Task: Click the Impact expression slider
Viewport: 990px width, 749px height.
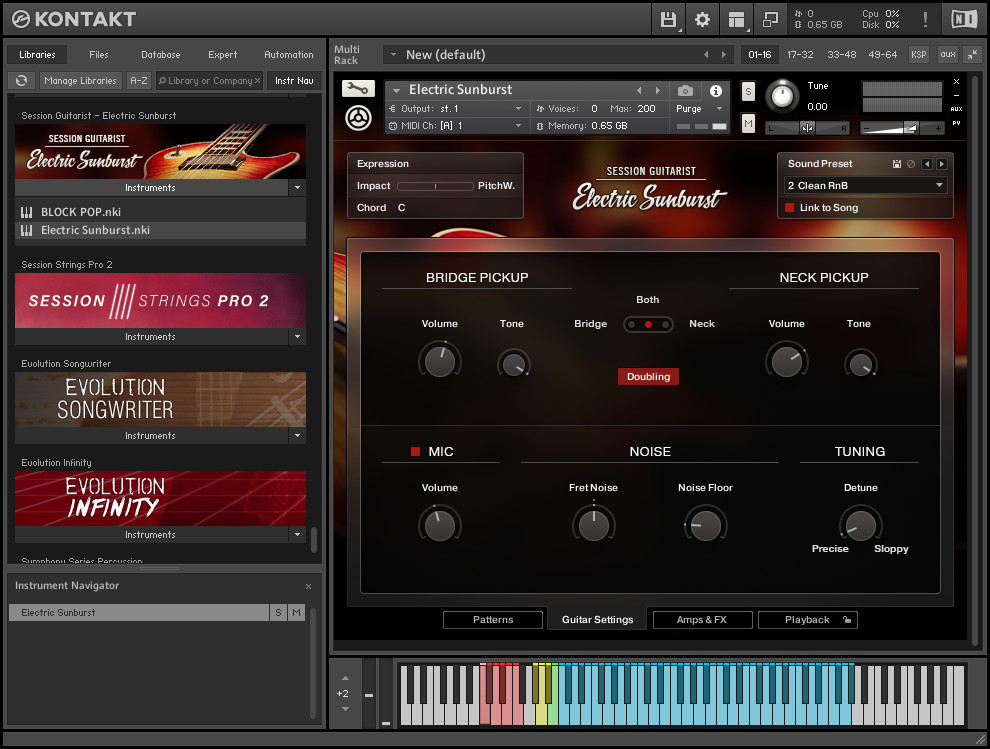Action: (x=435, y=186)
